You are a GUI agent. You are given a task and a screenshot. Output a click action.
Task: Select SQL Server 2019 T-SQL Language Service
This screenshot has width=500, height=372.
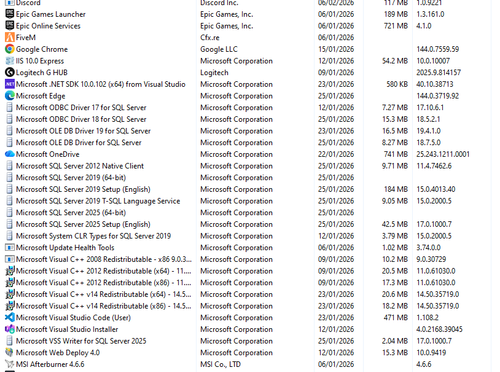tap(98, 201)
